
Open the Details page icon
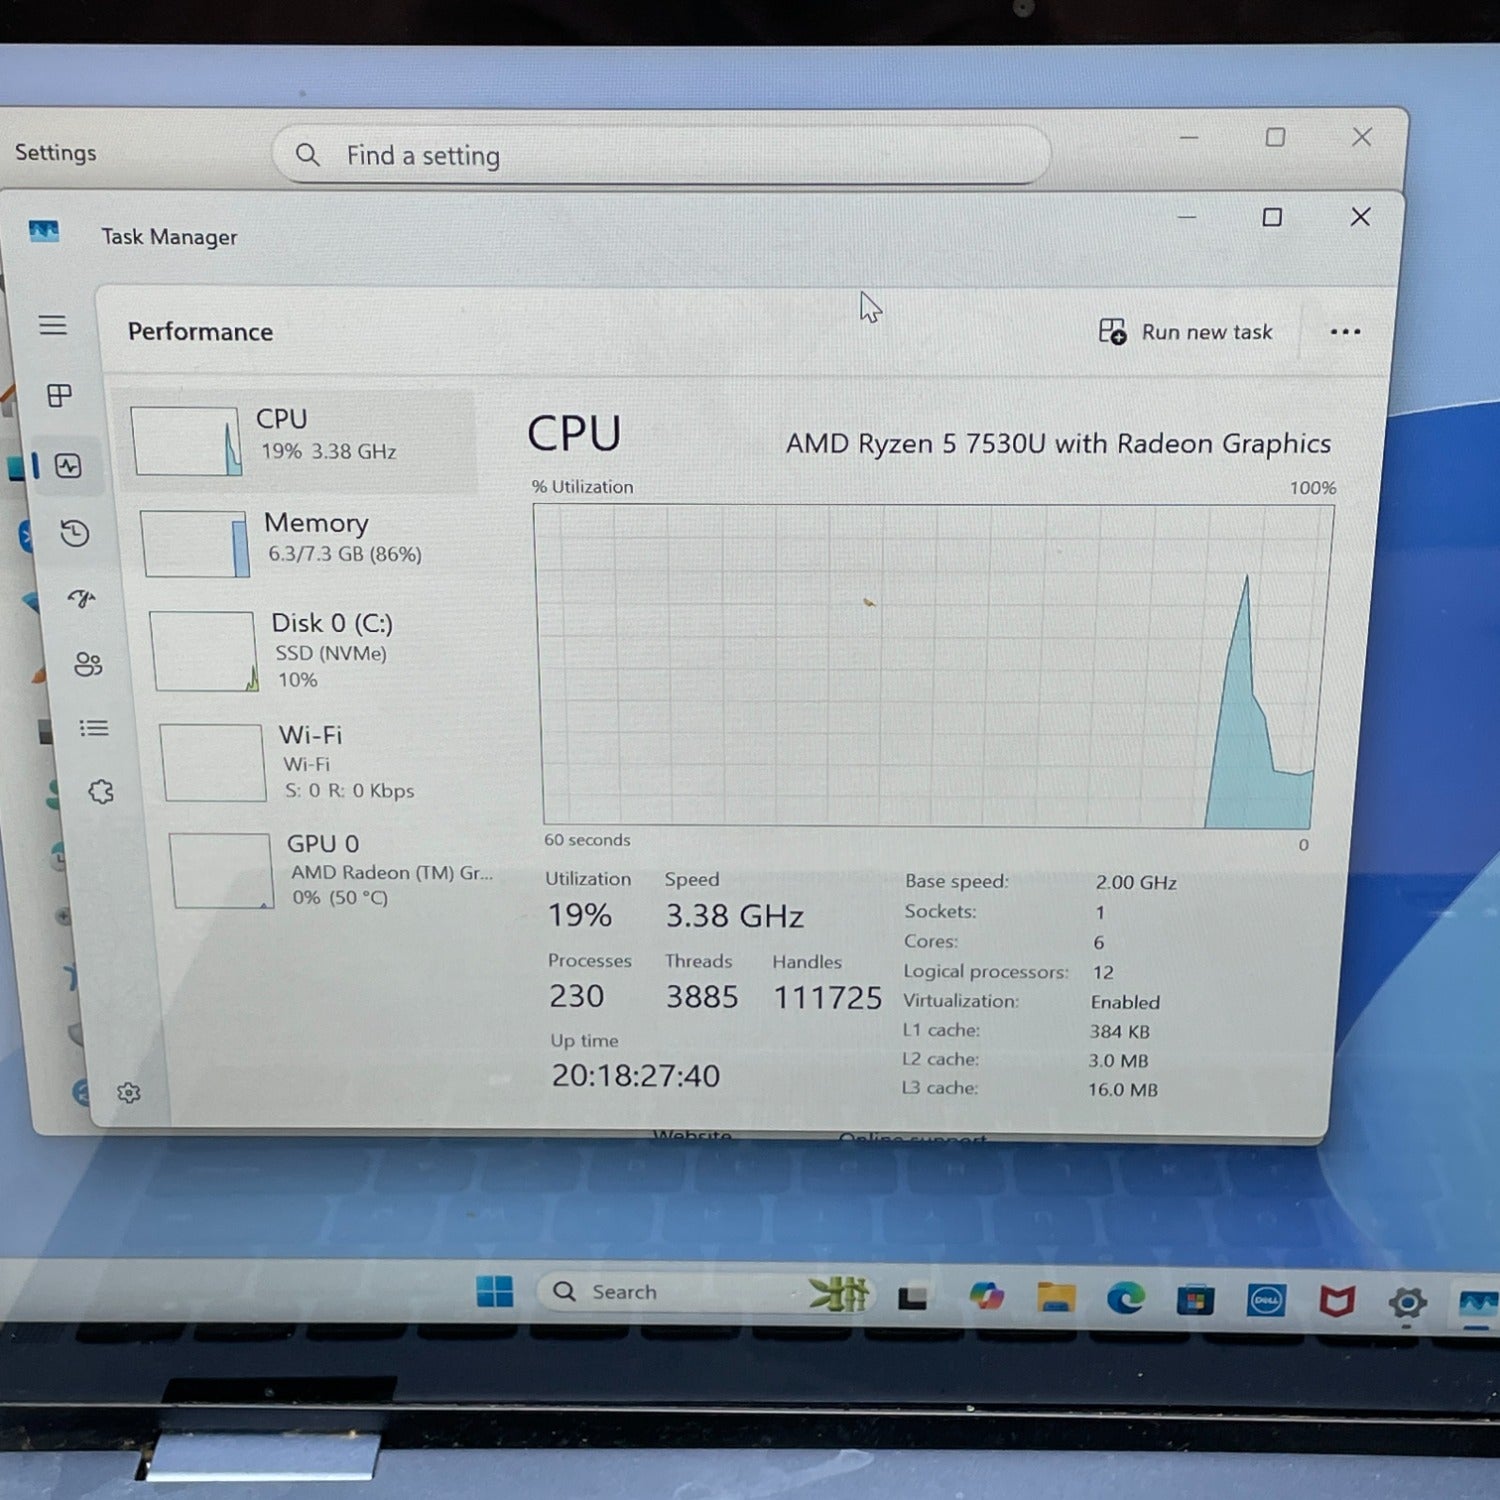94,728
